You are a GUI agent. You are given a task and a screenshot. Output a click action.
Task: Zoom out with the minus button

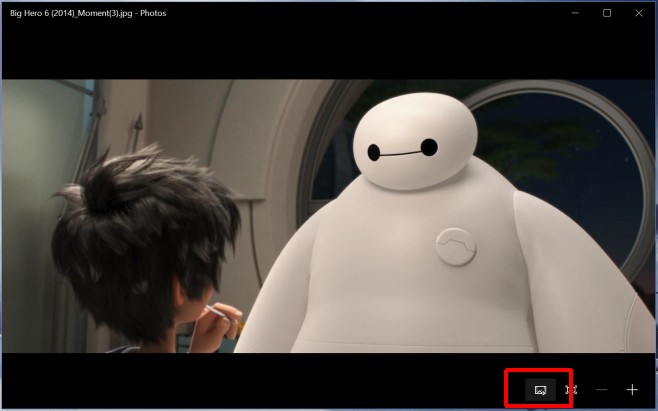601,390
